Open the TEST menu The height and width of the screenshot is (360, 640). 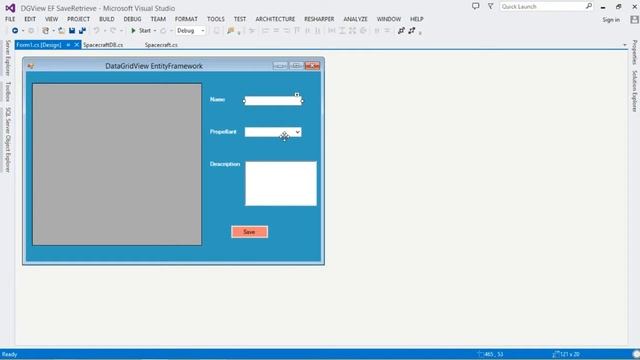tap(240, 19)
